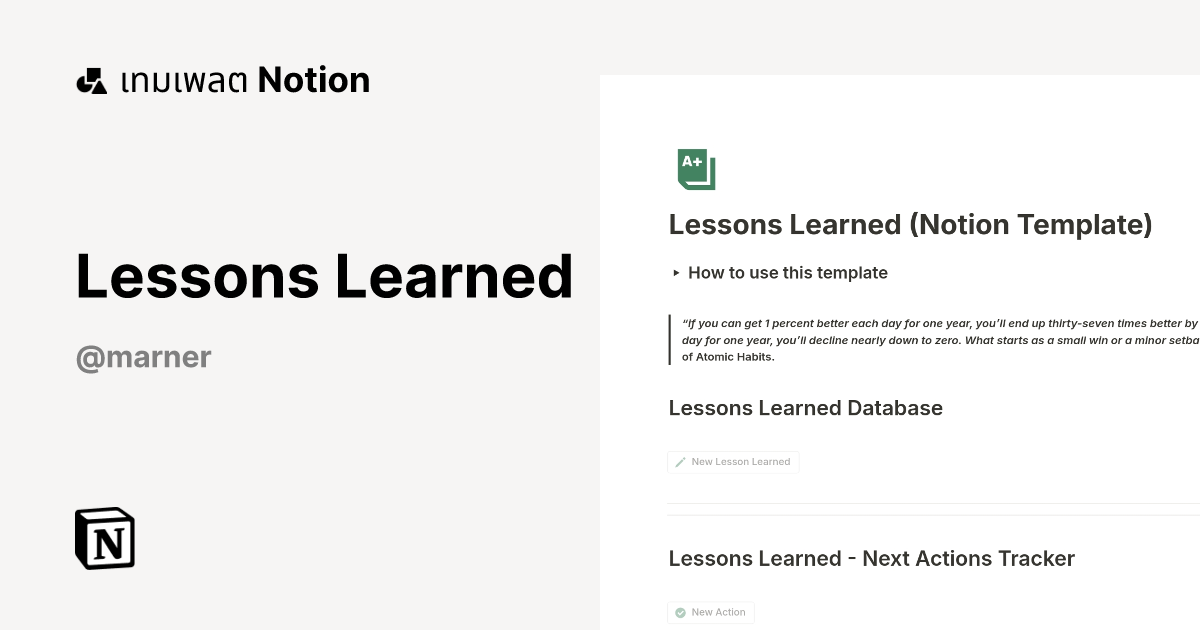
Task: Click the green circle icon in New Action button
Action: pos(680,612)
